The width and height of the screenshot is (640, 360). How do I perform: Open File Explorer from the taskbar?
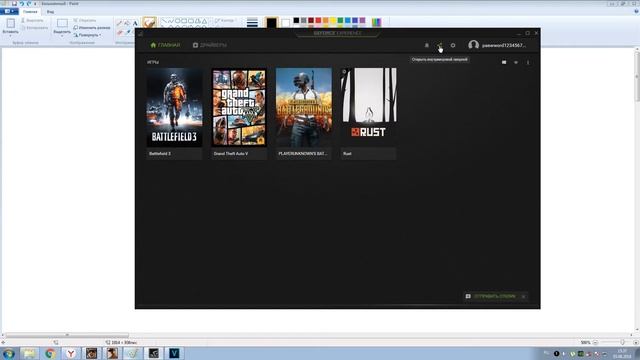pyautogui.click(x=29, y=353)
